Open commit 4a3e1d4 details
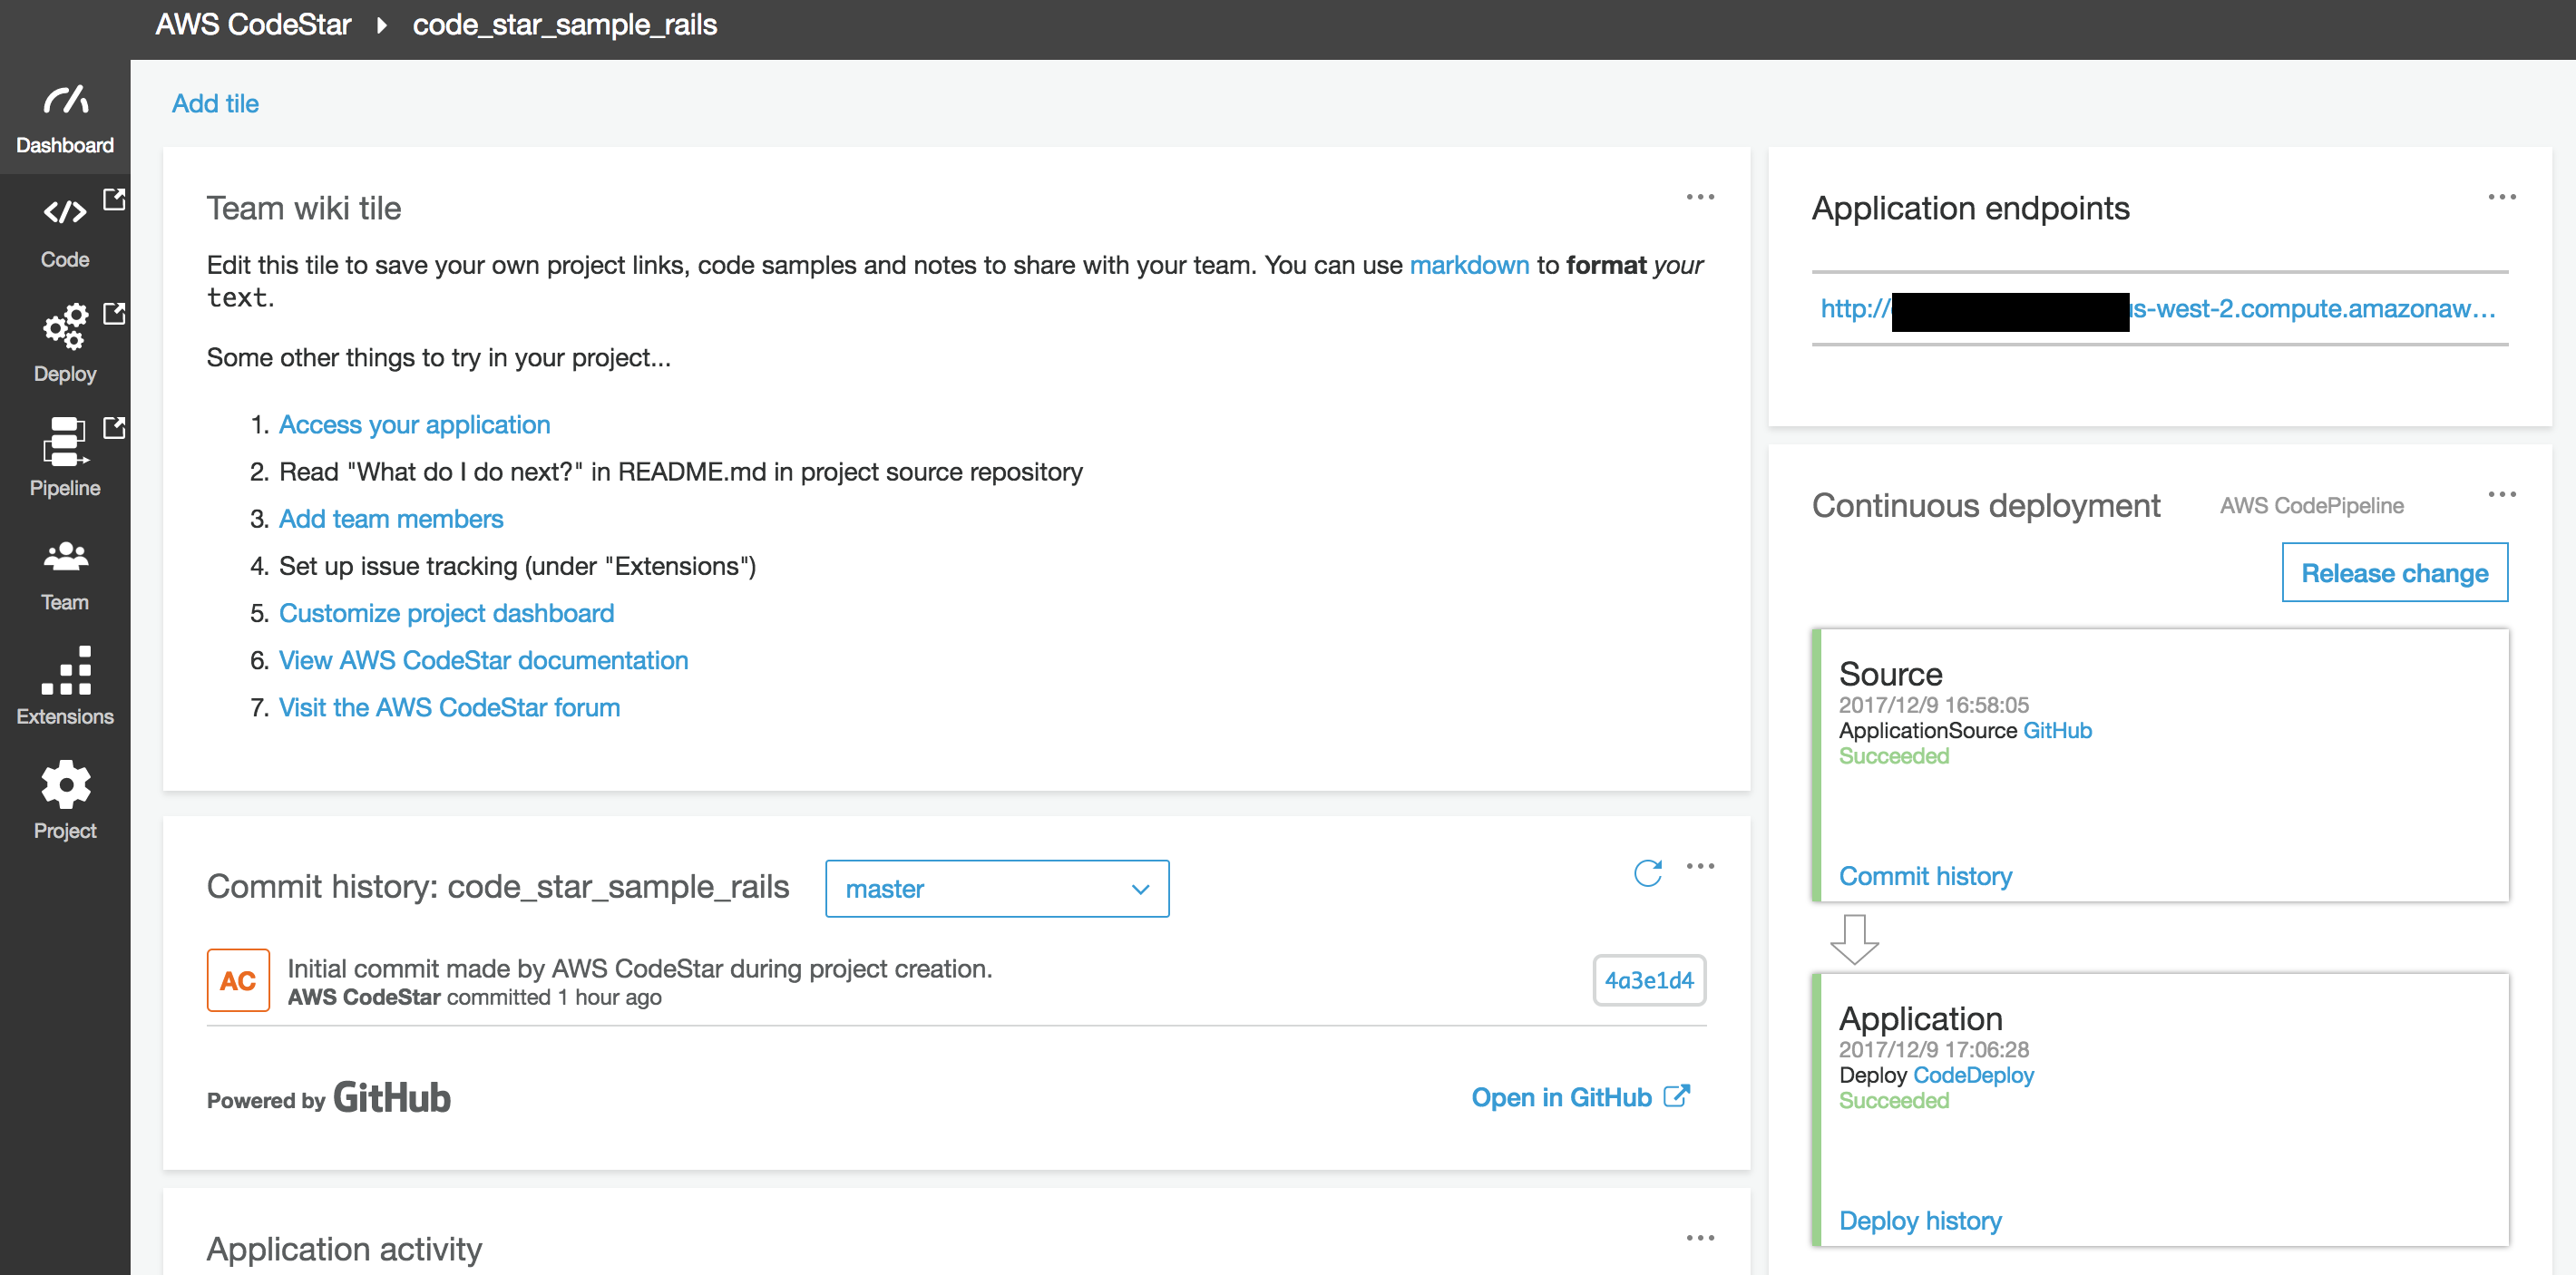 [1648, 980]
